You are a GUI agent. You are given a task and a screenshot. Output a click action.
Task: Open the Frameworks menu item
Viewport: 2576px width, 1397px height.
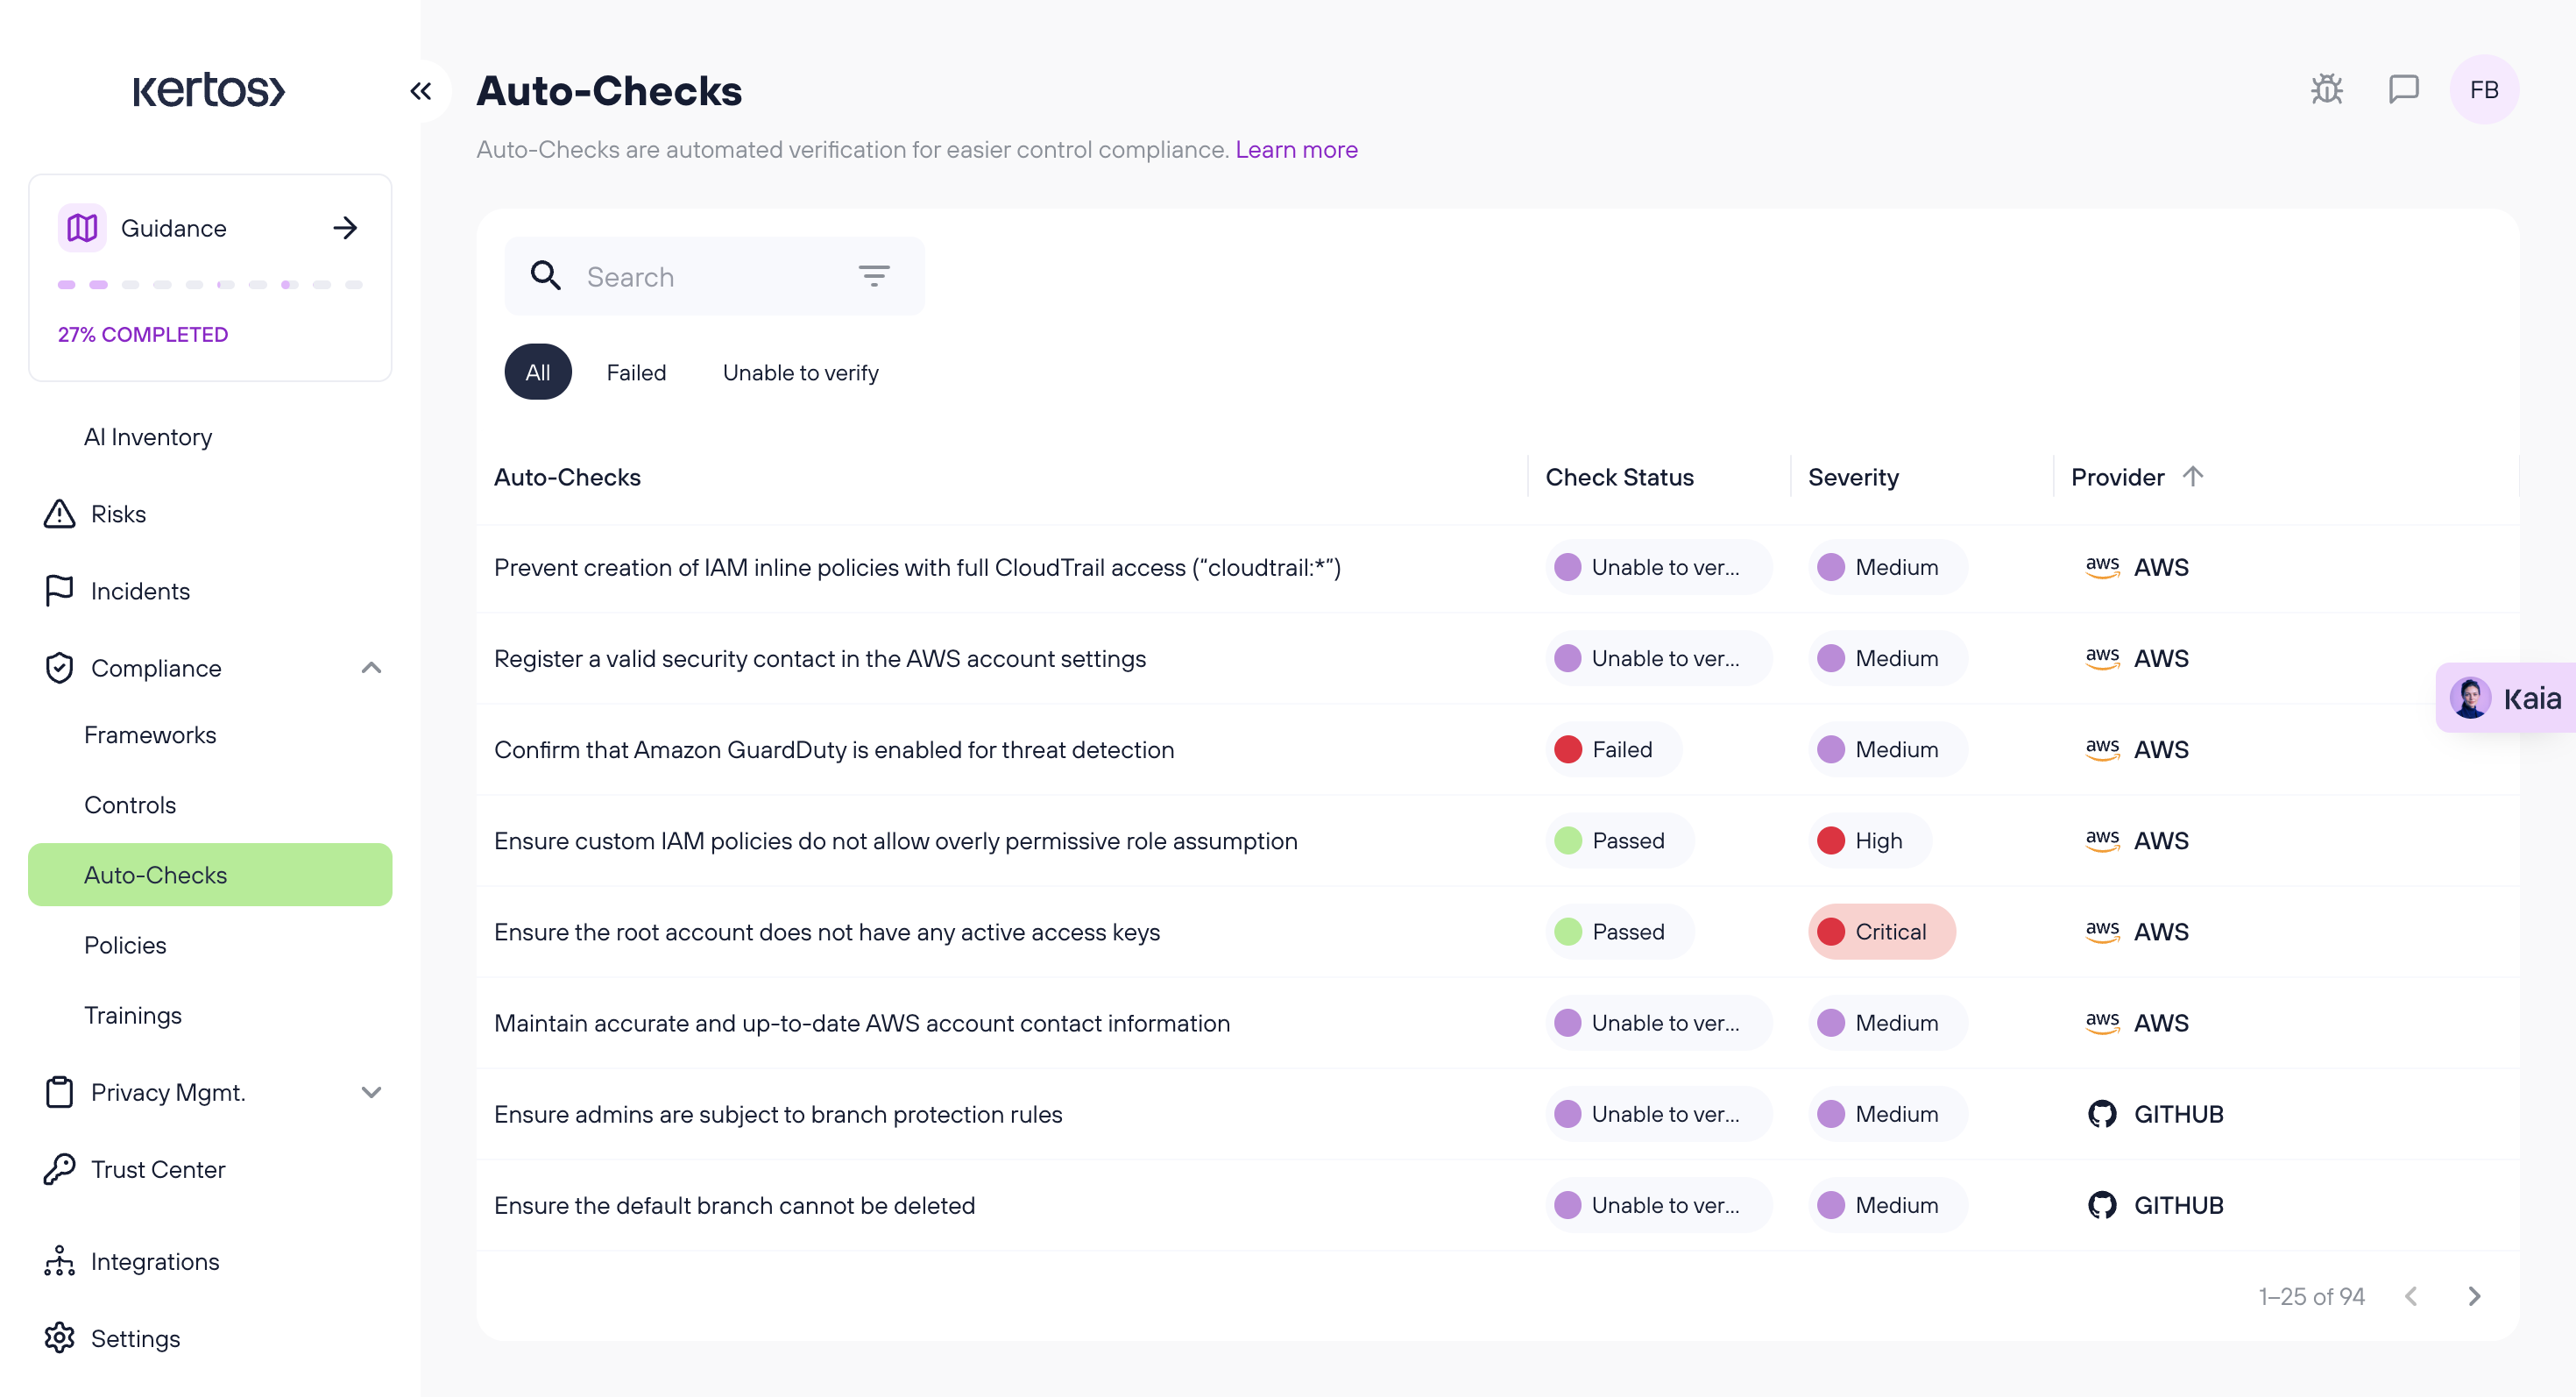[x=150, y=735]
